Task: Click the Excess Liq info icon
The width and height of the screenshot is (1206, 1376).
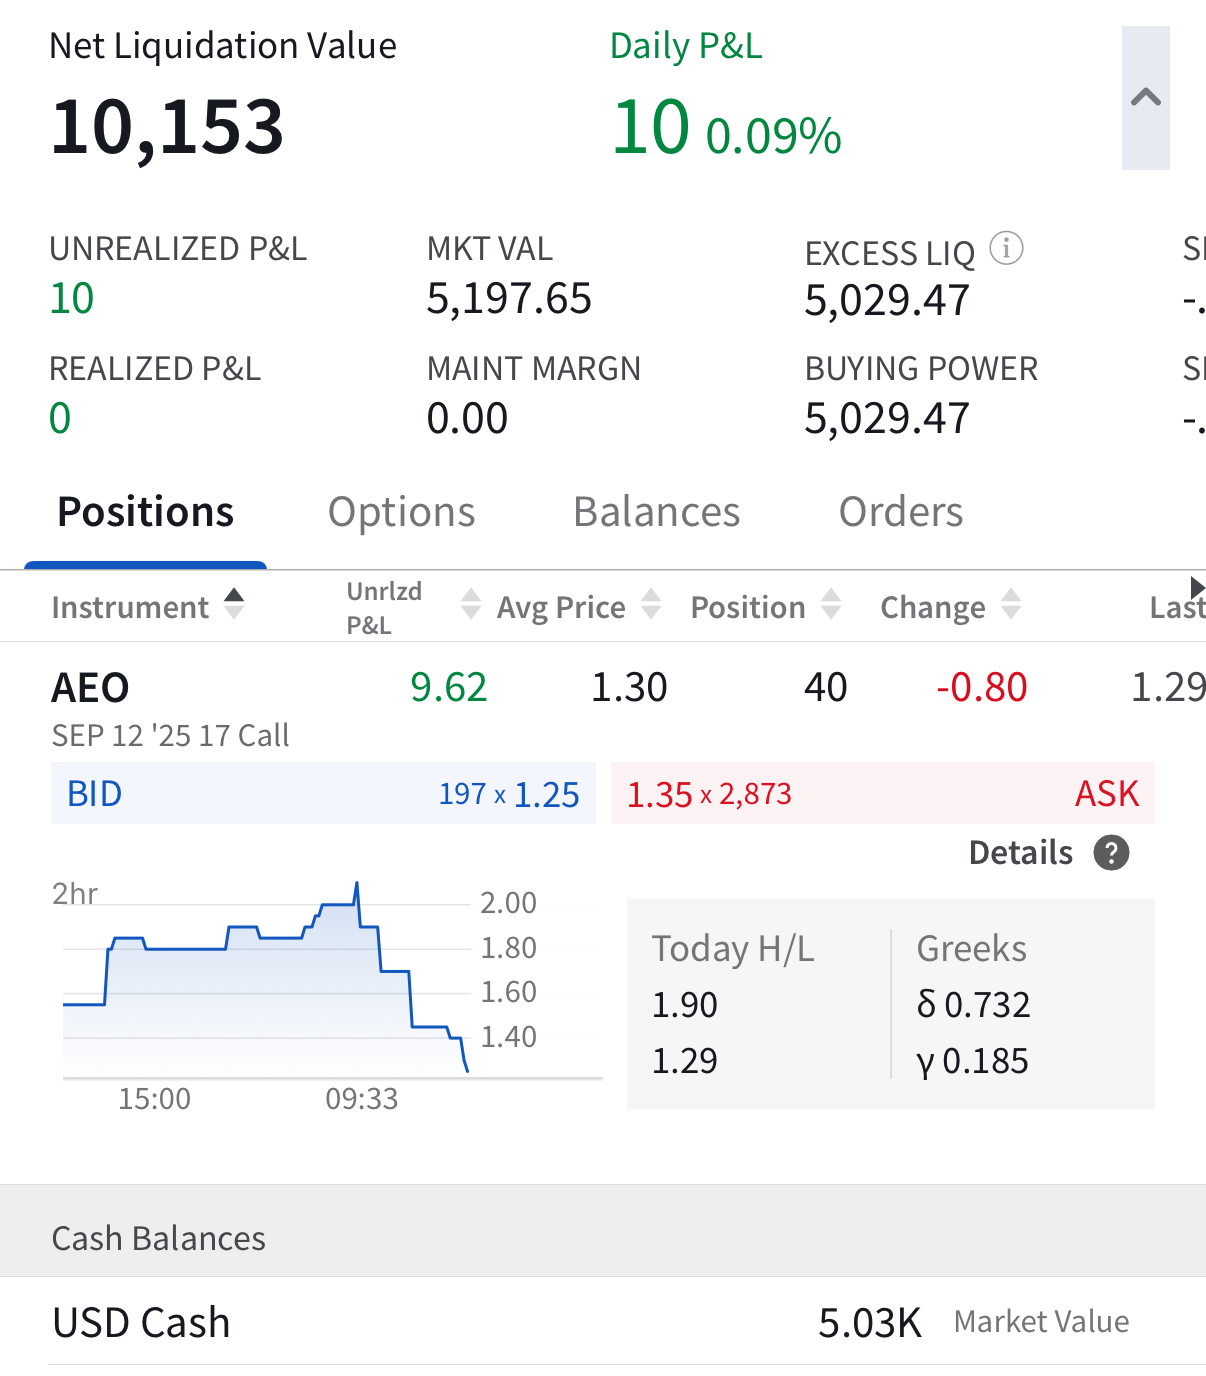Action: coord(1006,248)
